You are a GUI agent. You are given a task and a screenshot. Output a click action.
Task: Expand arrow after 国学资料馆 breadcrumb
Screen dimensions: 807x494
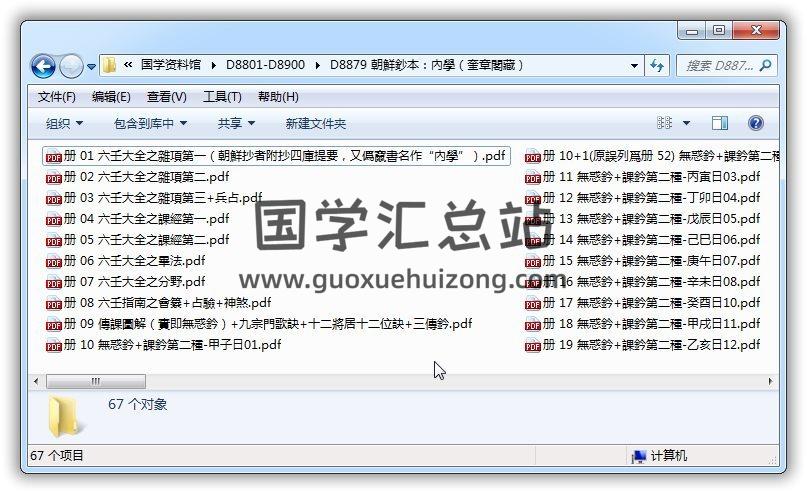pos(214,65)
